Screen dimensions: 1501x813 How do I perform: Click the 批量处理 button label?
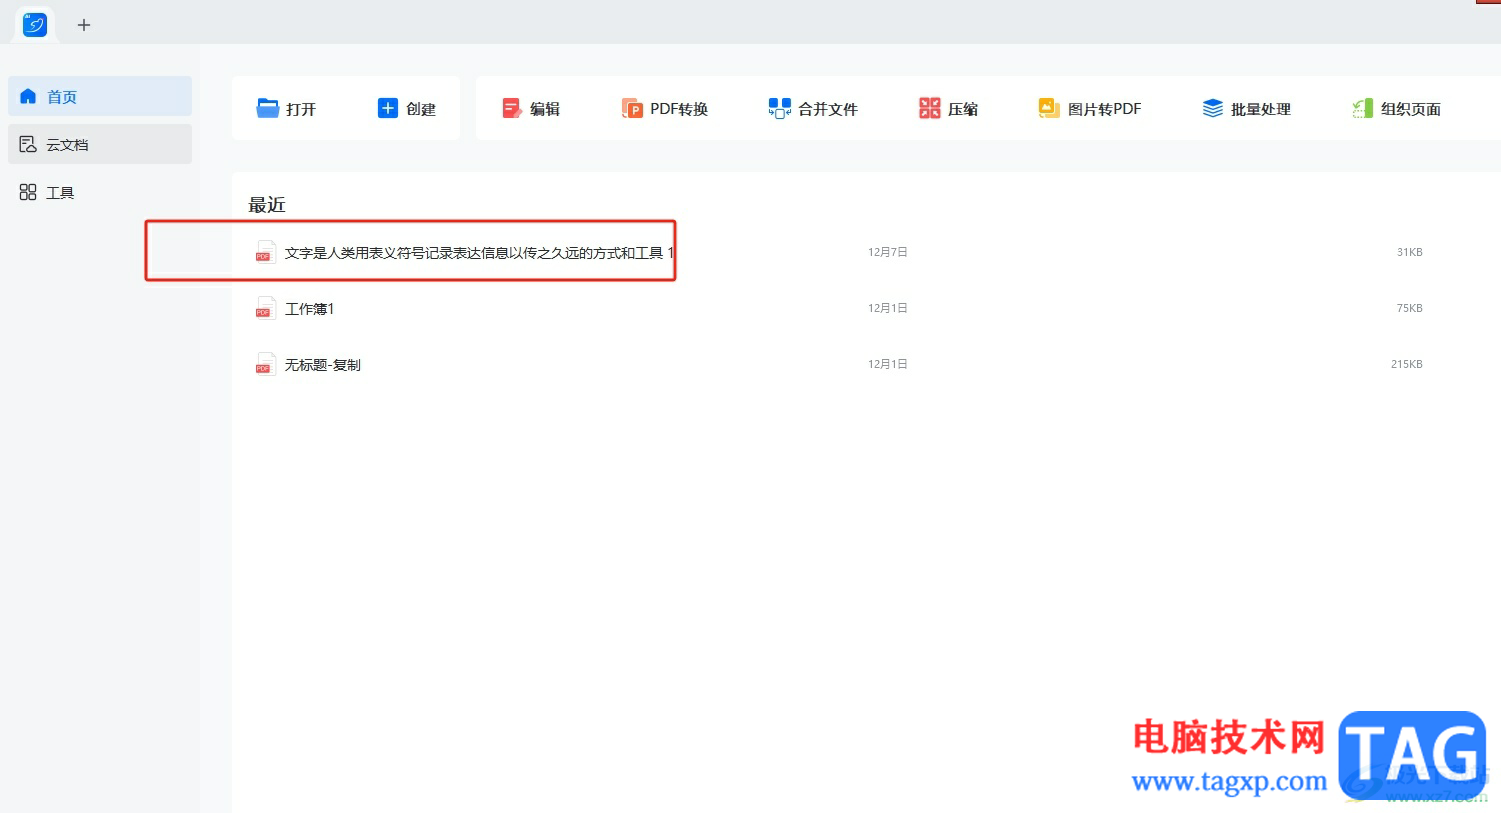pyautogui.click(x=1261, y=109)
